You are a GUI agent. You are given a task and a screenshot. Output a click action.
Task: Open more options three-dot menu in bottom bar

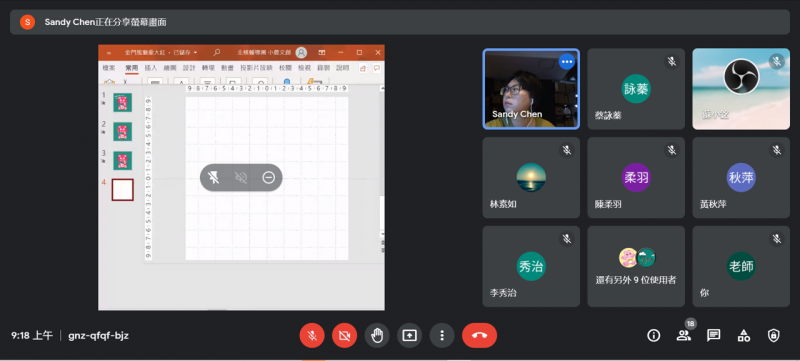pyautogui.click(x=442, y=336)
